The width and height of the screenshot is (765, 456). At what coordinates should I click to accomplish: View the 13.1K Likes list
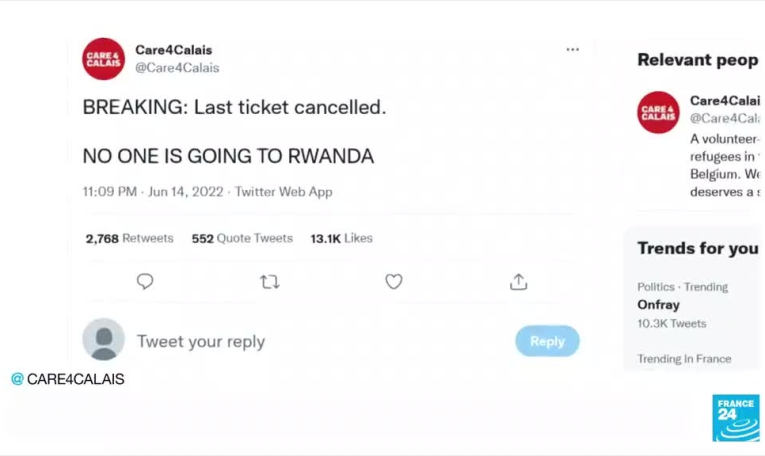click(341, 239)
